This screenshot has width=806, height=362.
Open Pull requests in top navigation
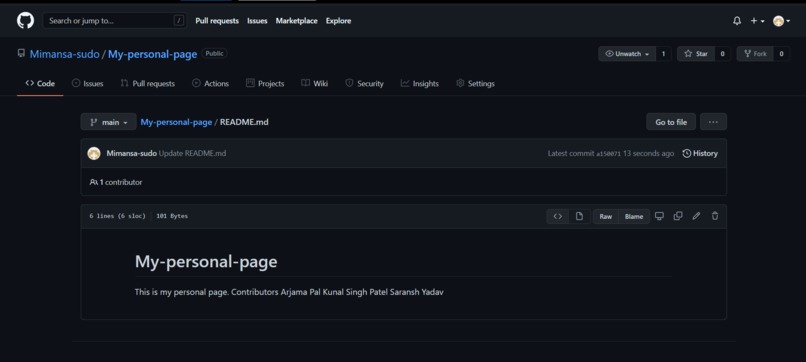coord(217,21)
